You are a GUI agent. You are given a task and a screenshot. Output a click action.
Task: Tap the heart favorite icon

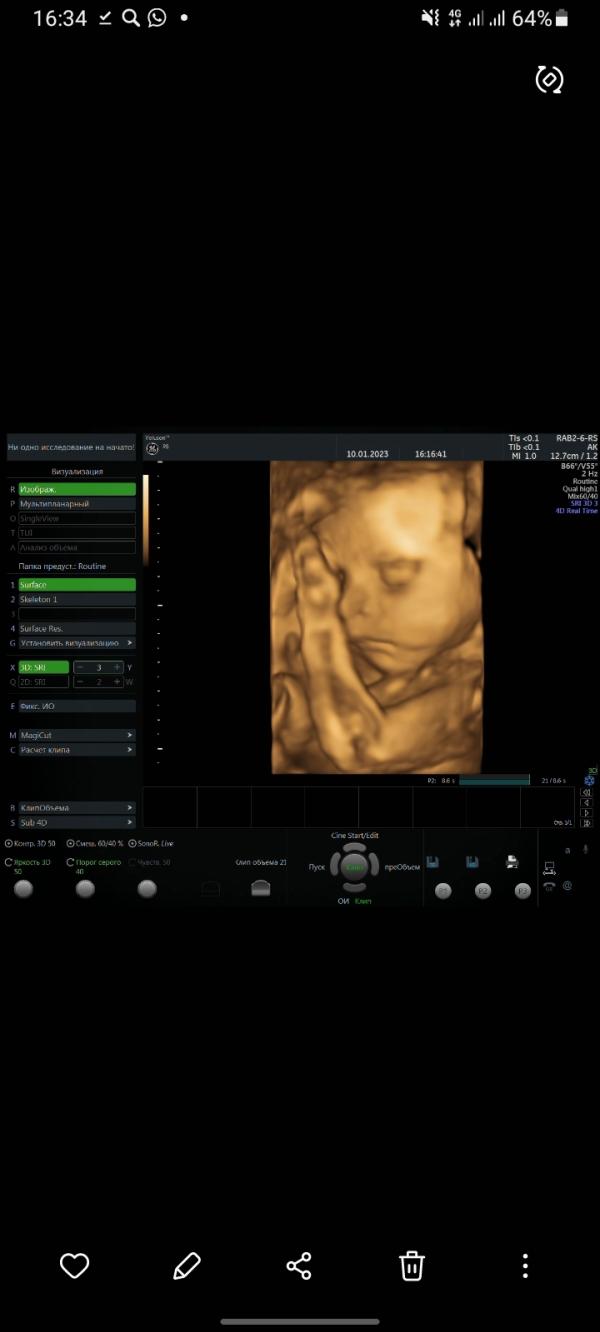(75, 1265)
